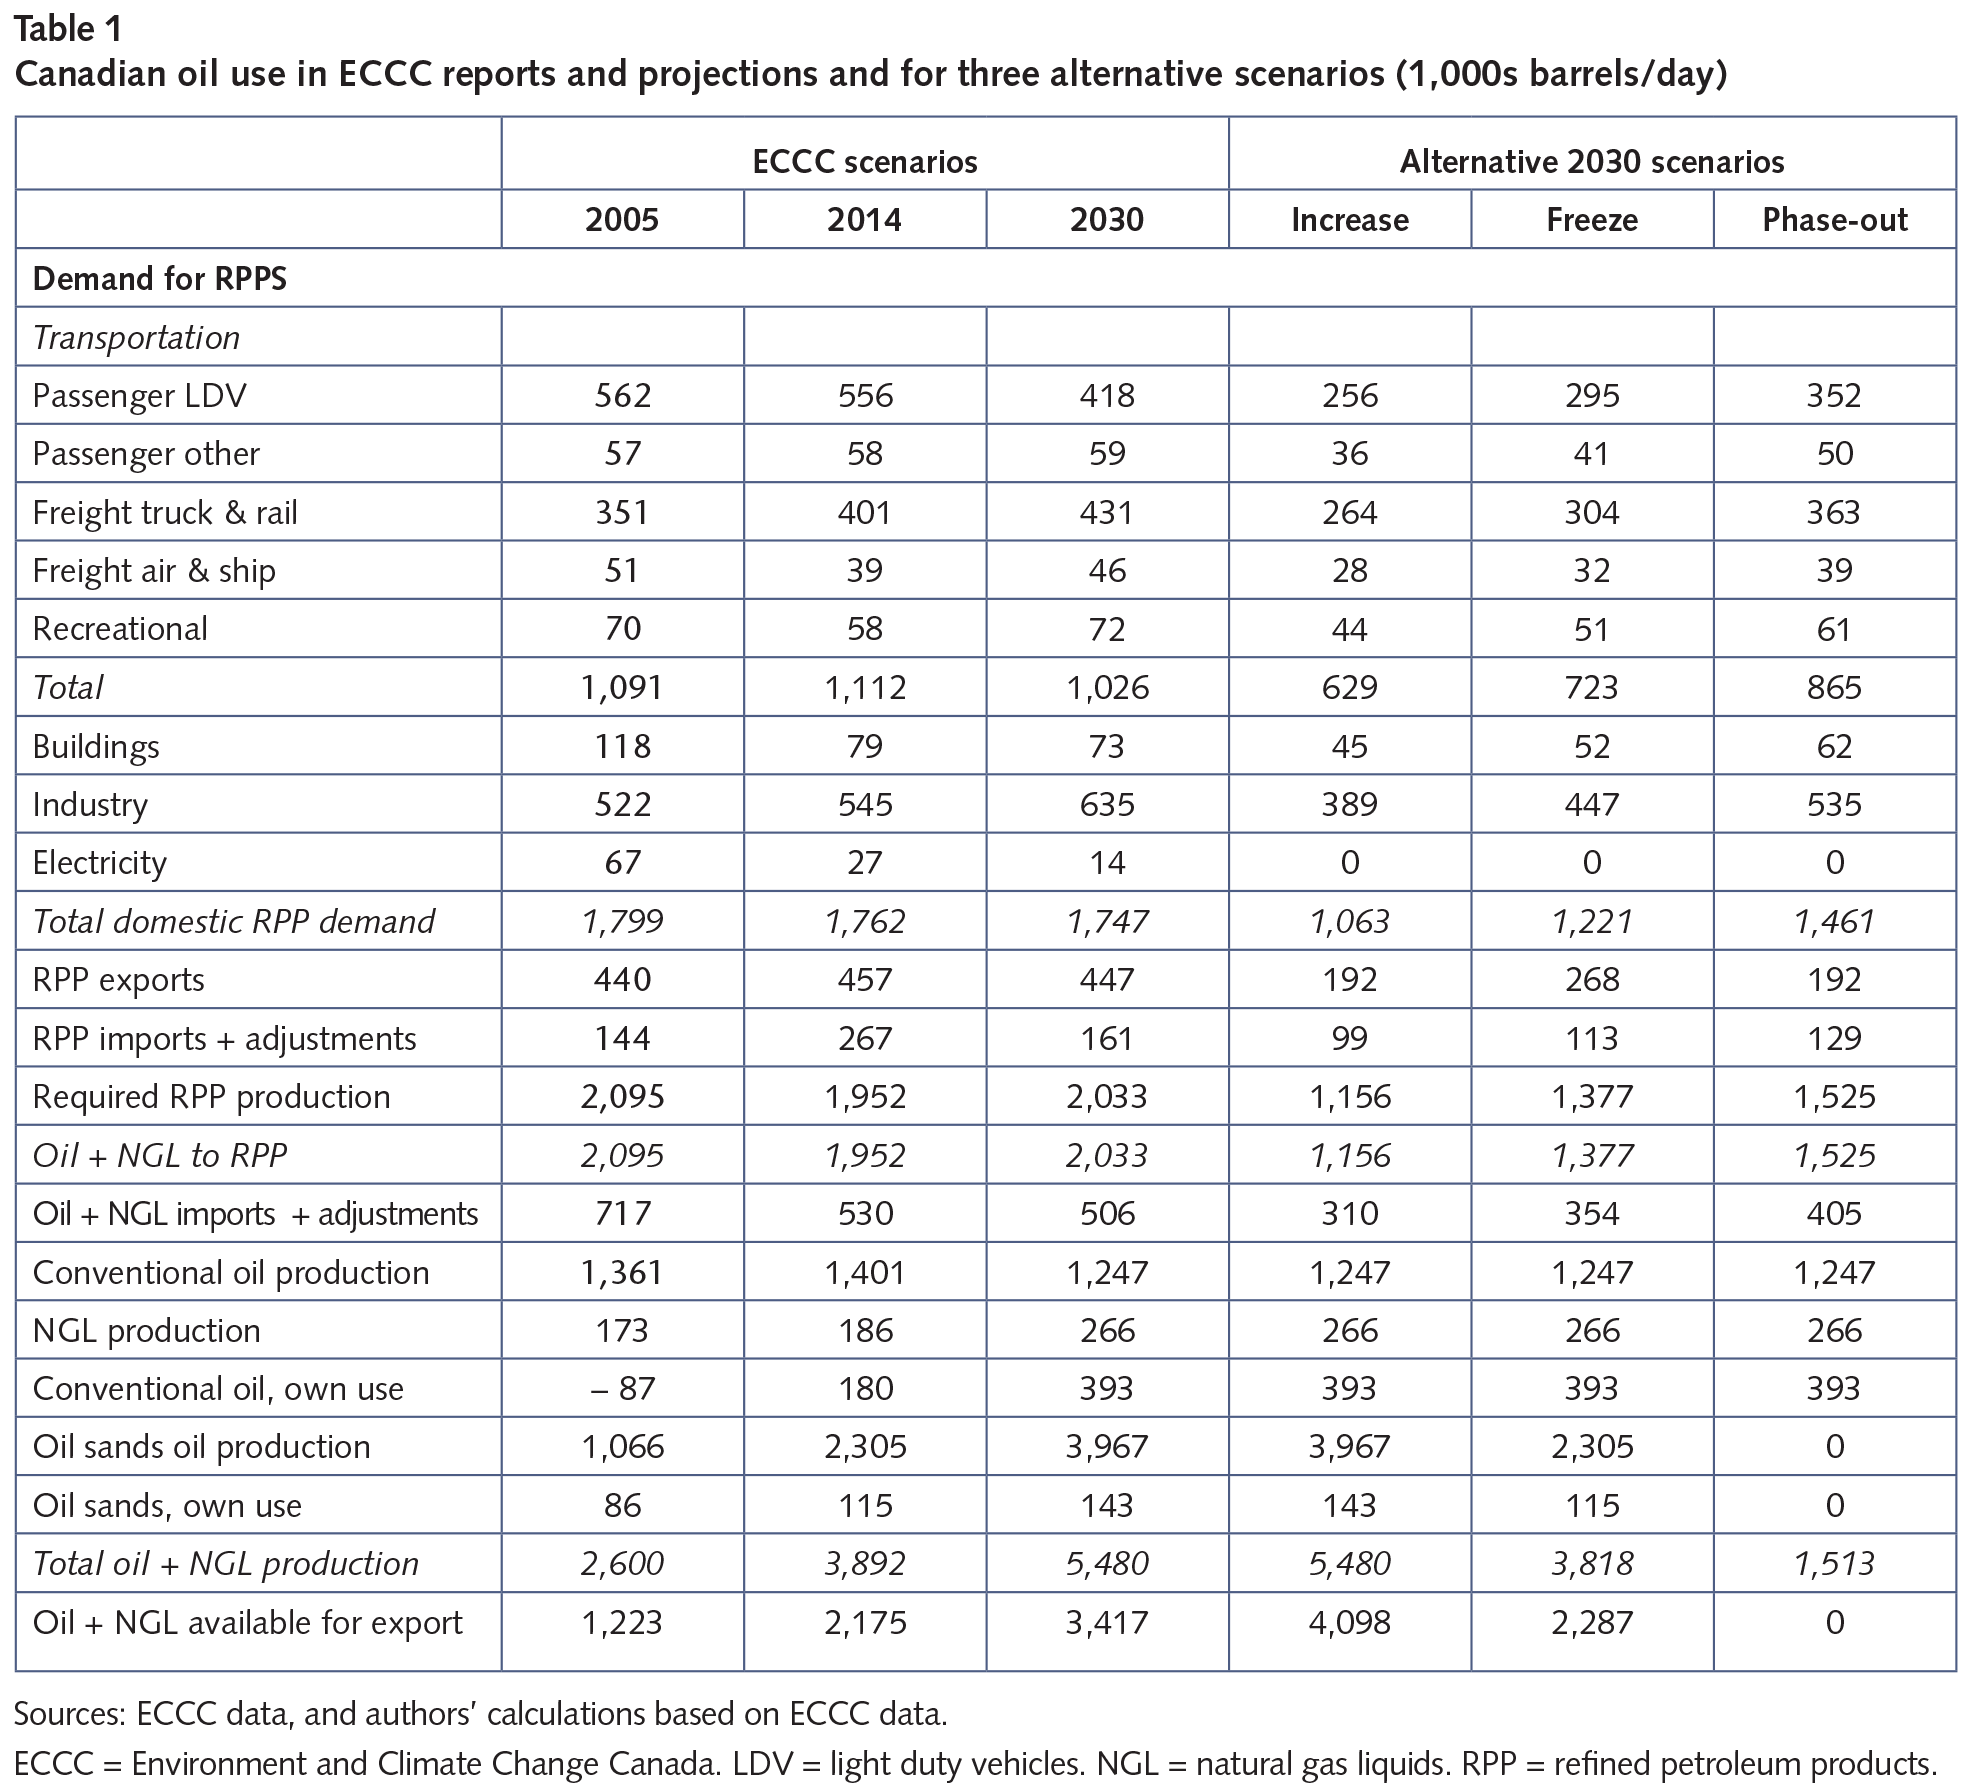The width and height of the screenshot is (1972, 1789).
Task: Select value – 87 in Conventional oil own use
Action: pyautogui.click(x=622, y=1389)
